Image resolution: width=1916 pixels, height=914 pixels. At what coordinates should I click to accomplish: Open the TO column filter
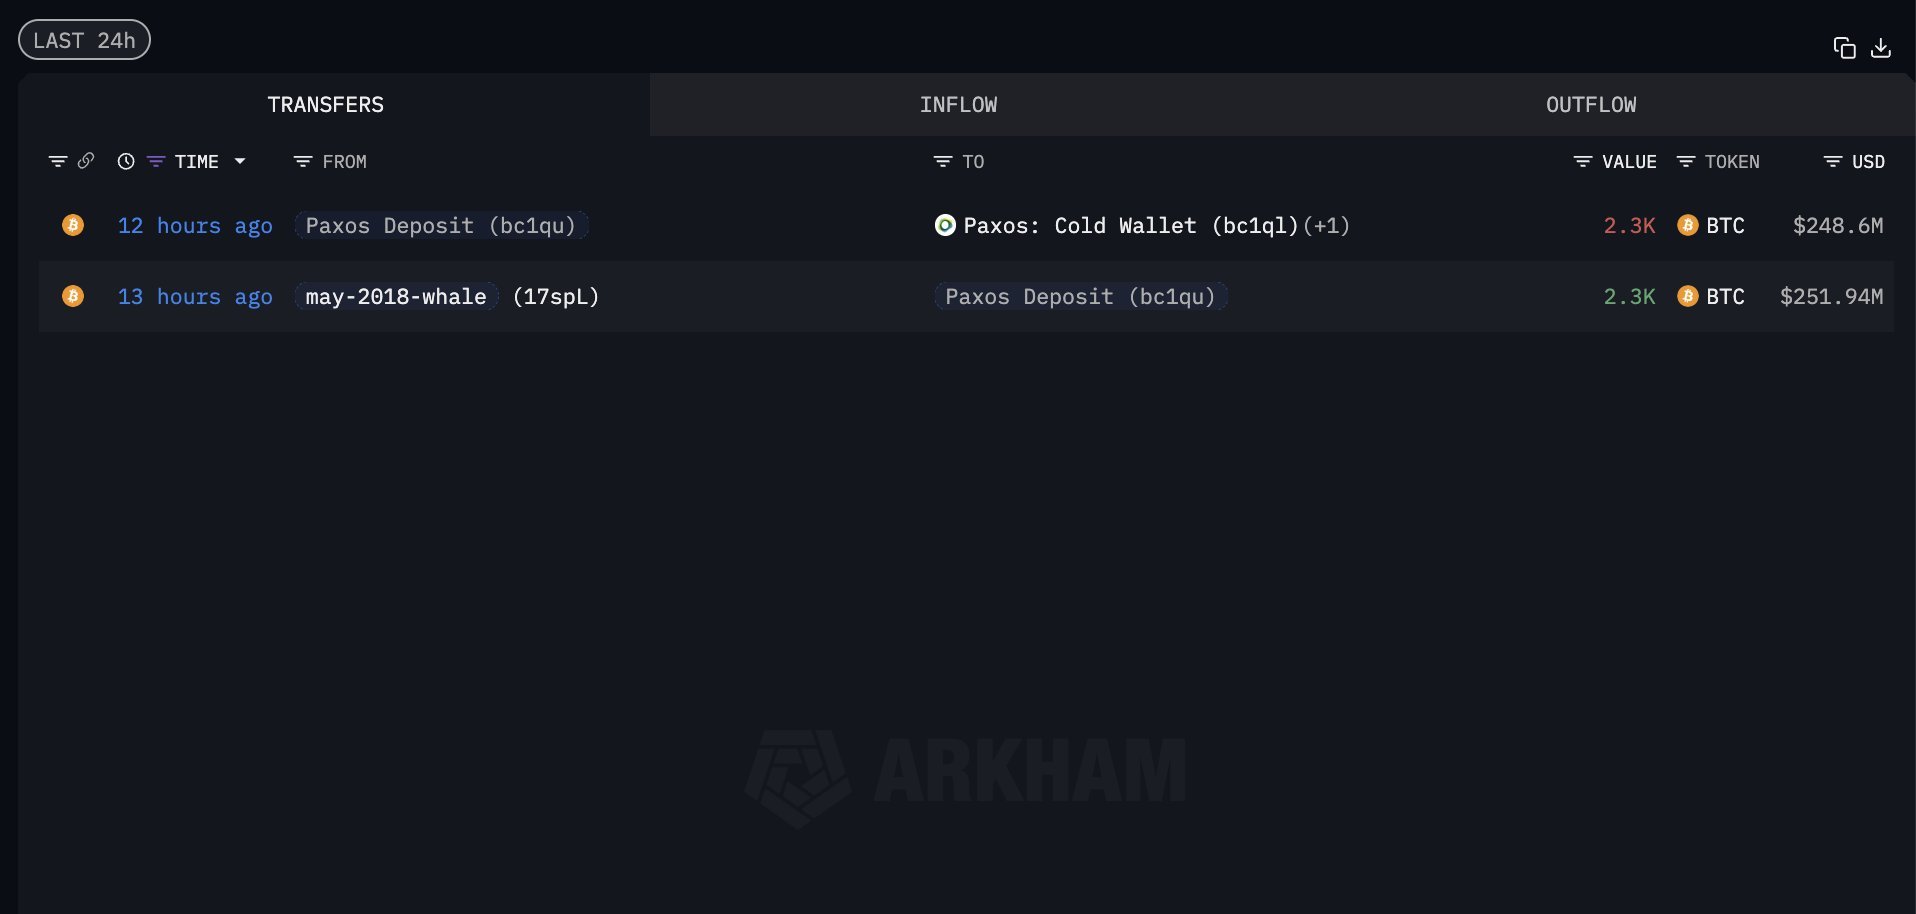click(x=942, y=162)
